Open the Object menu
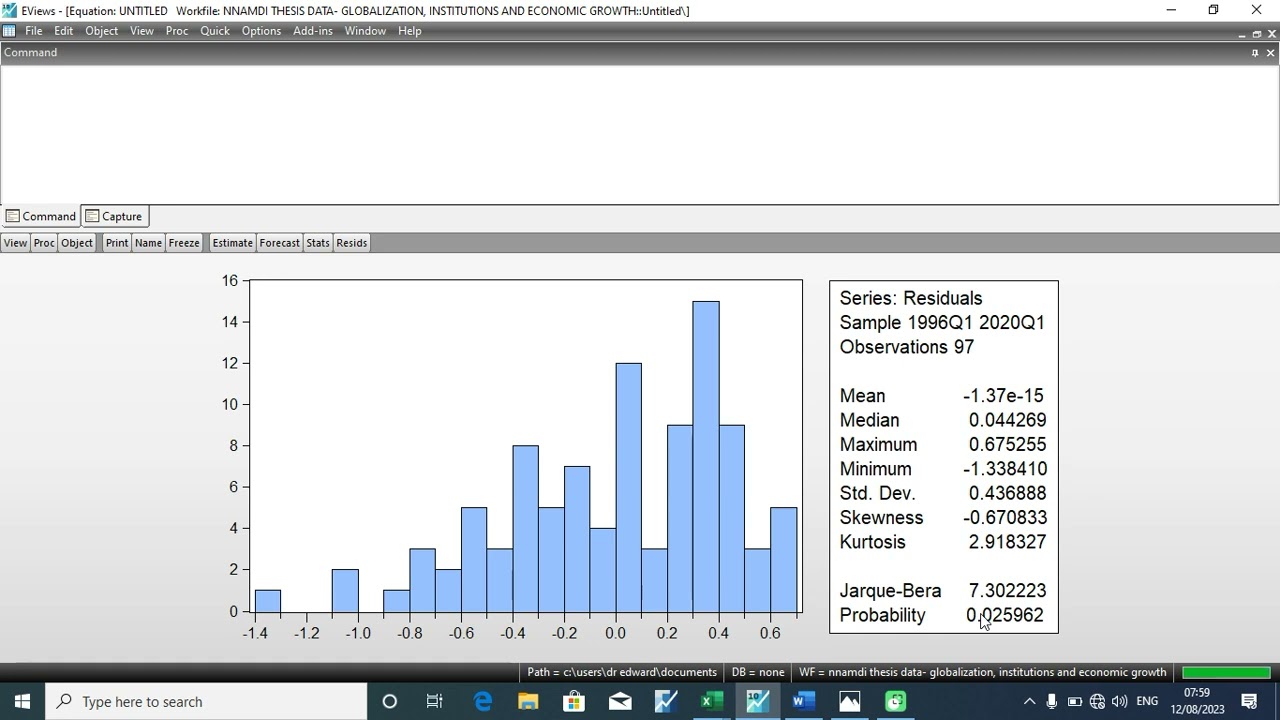1280x720 pixels. (x=101, y=31)
